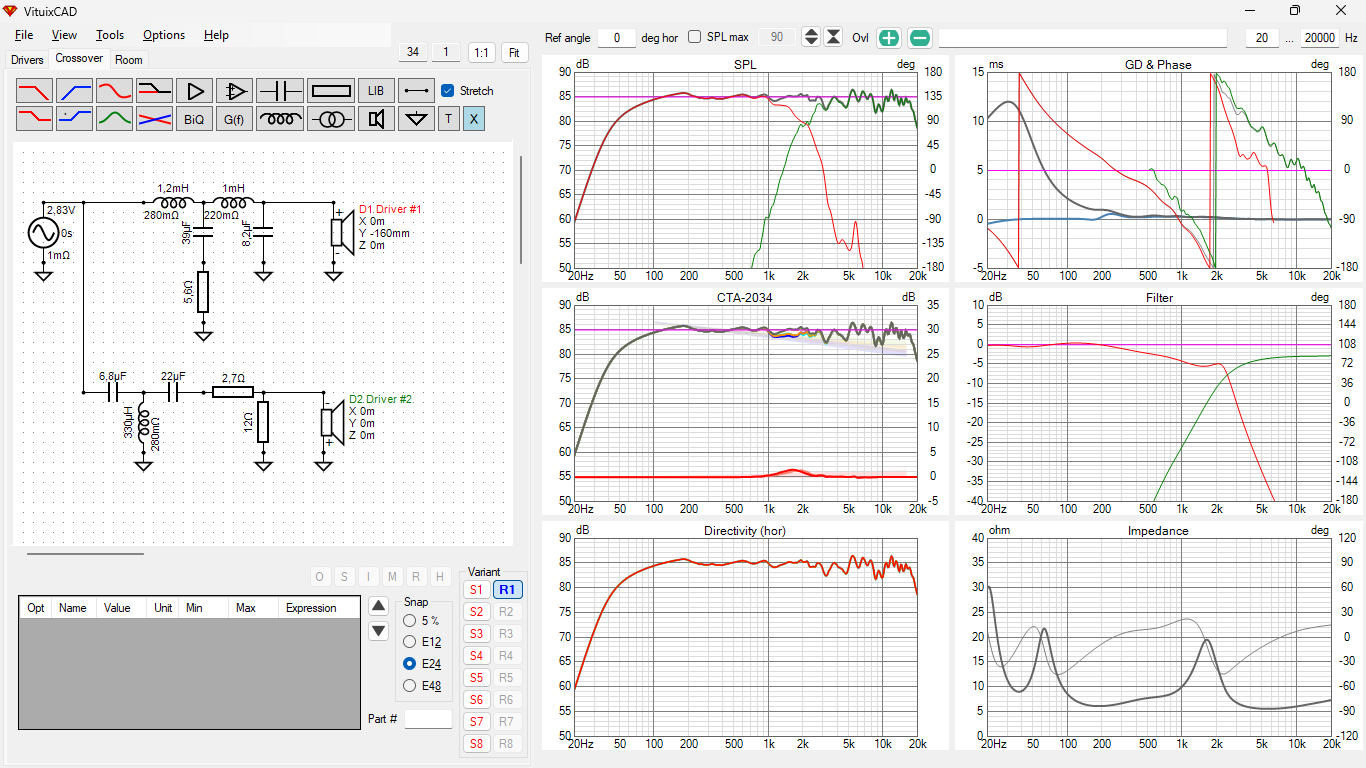The width and height of the screenshot is (1366, 768).
Task: Switch to variant S8
Action: [476, 744]
